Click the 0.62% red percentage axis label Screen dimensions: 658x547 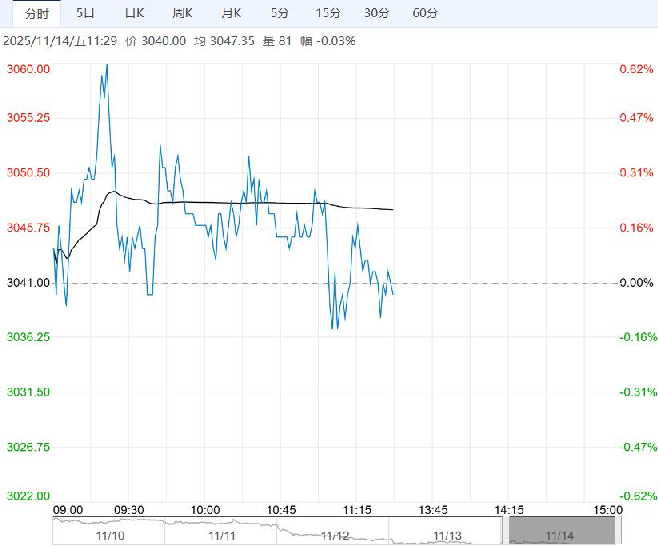click(x=635, y=69)
